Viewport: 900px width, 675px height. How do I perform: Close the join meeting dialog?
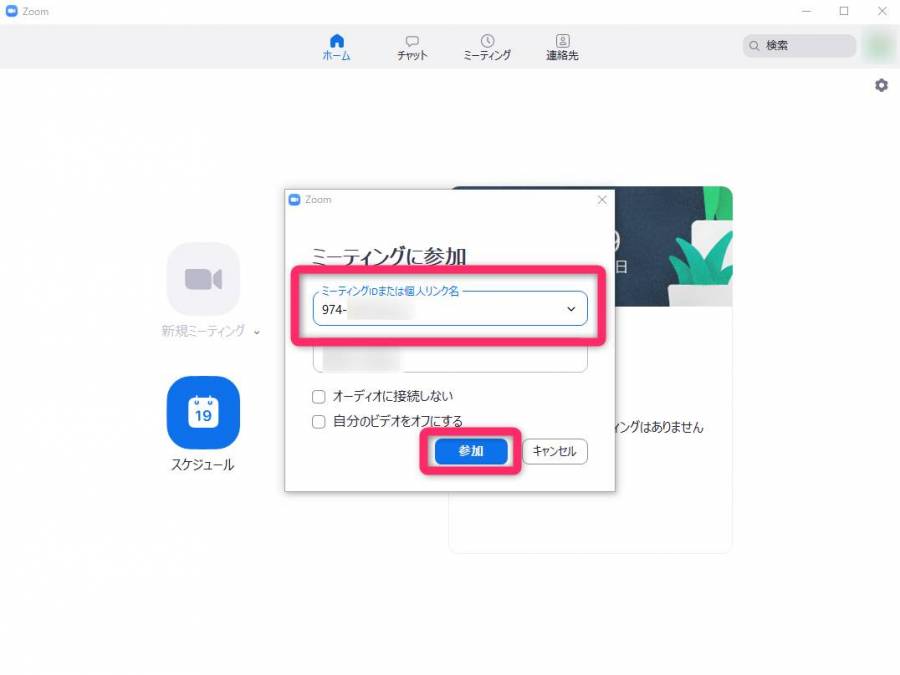point(602,200)
